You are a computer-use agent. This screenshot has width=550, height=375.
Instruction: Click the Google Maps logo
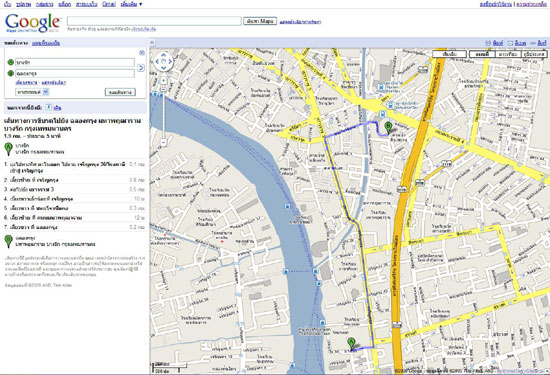pos(32,23)
